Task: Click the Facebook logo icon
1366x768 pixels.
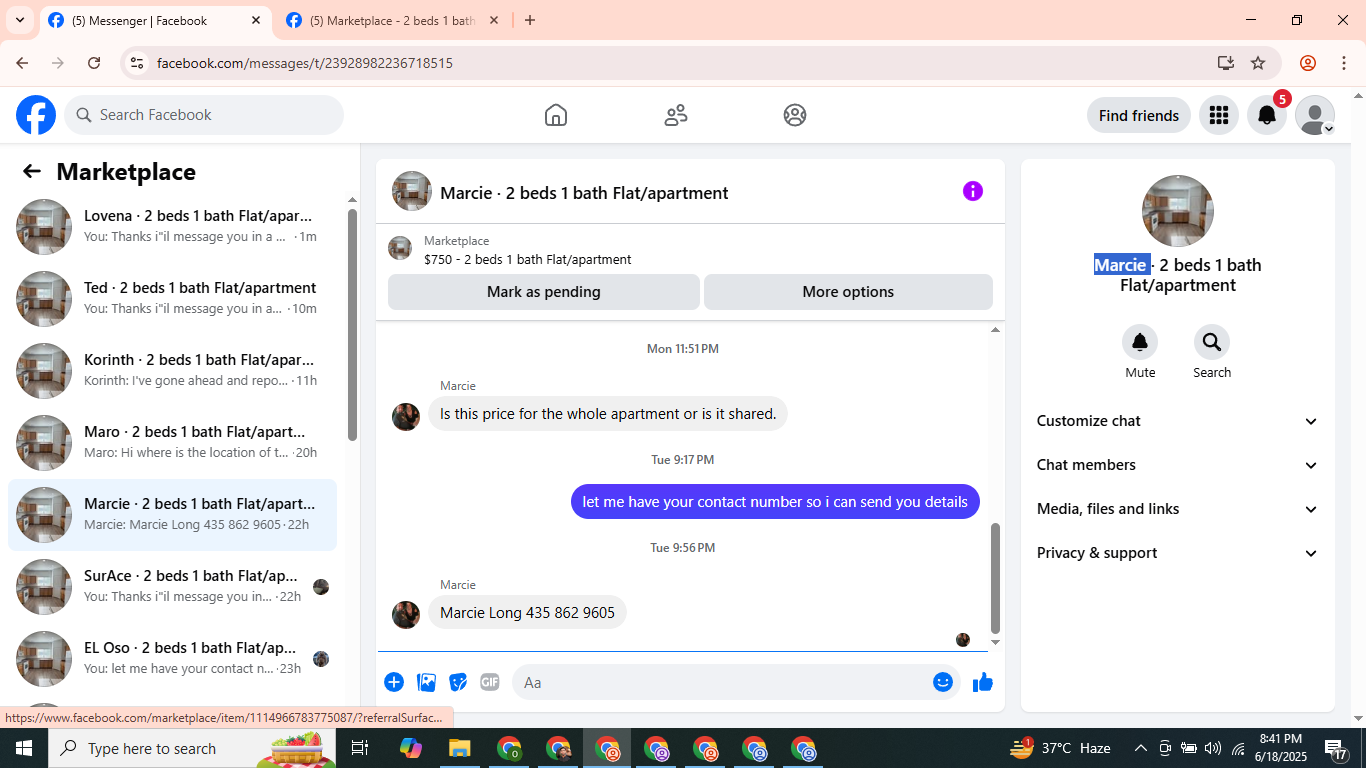Action: coord(36,115)
